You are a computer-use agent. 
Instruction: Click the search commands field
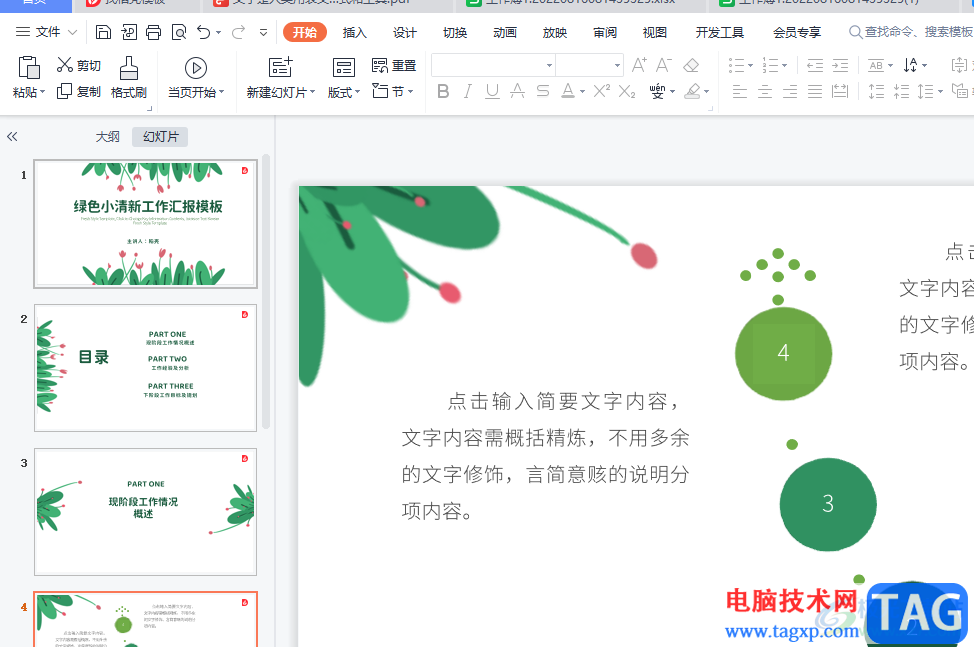point(911,32)
